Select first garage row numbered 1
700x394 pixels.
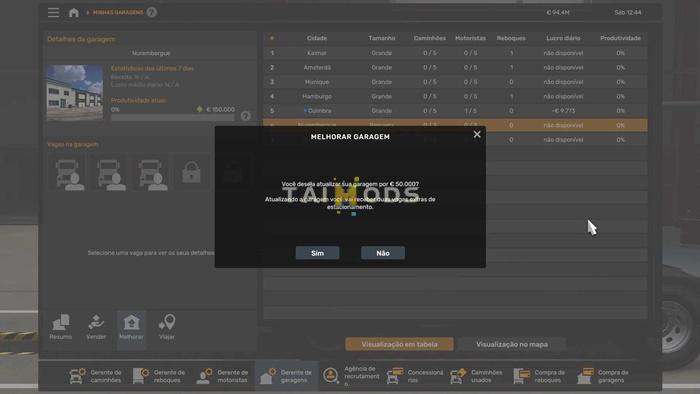click(455, 53)
